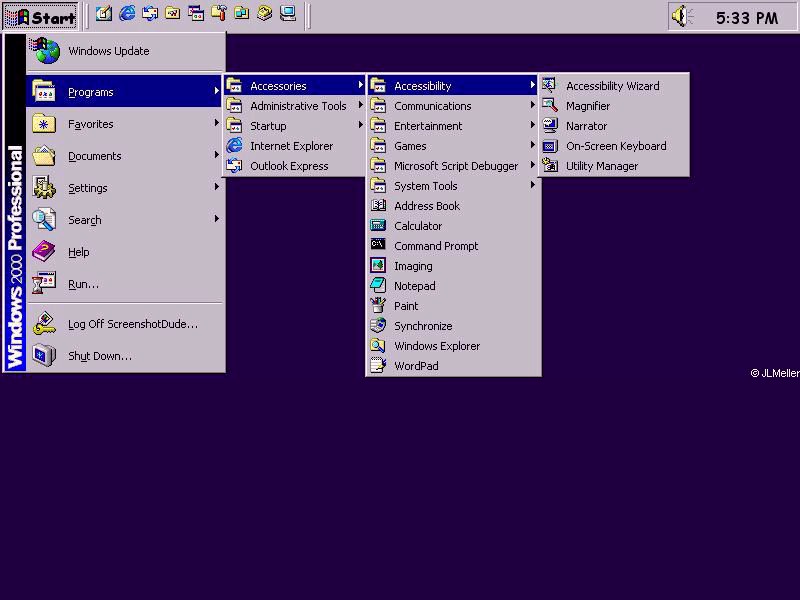Click the Start button
Image resolution: width=800 pixels, height=600 pixels.
[40, 17]
